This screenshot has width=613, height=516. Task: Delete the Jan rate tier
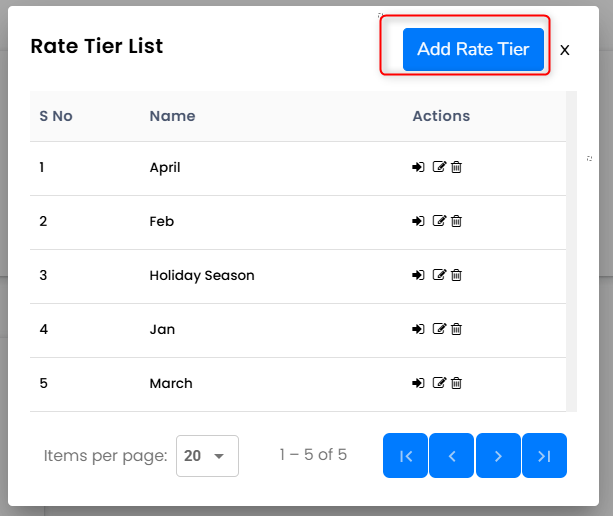pyautogui.click(x=456, y=329)
